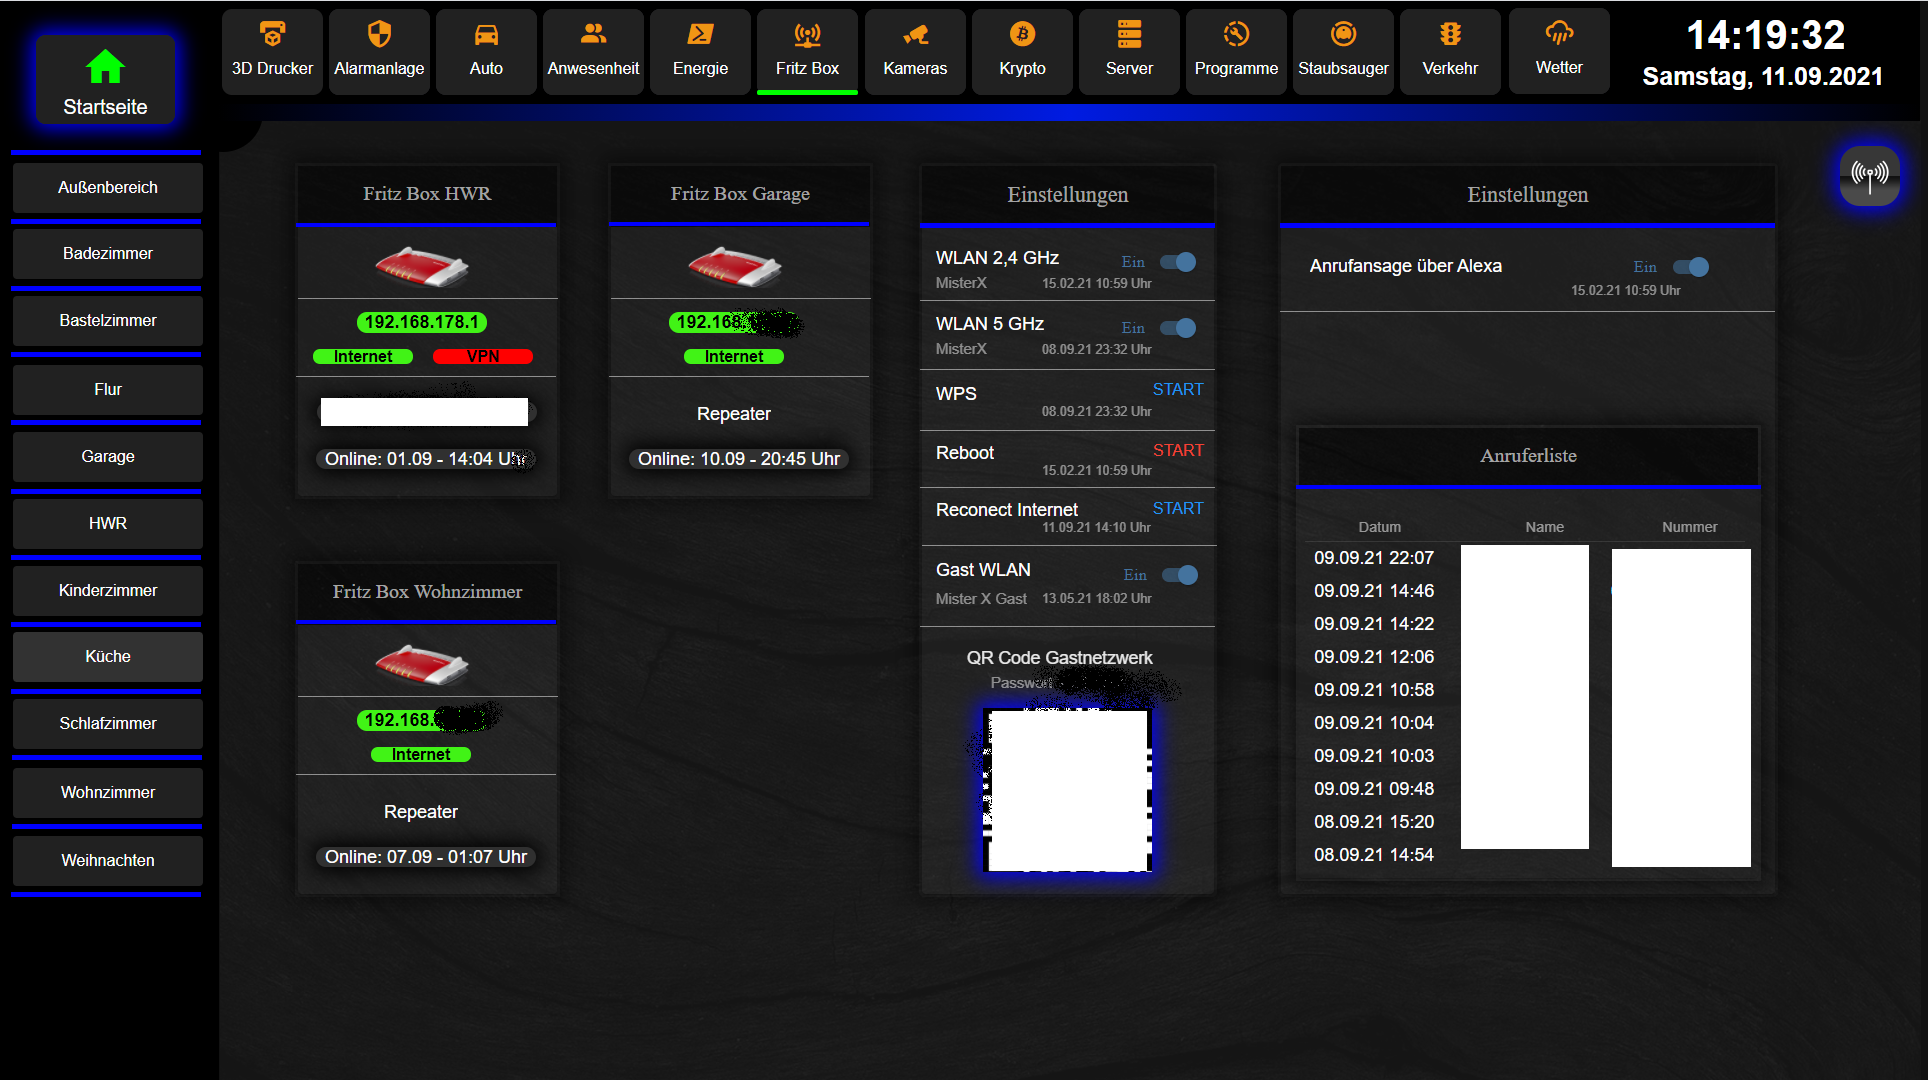The width and height of the screenshot is (1928, 1080).
Task: Select call entry 09.09.21 12:06
Action: click(1374, 657)
